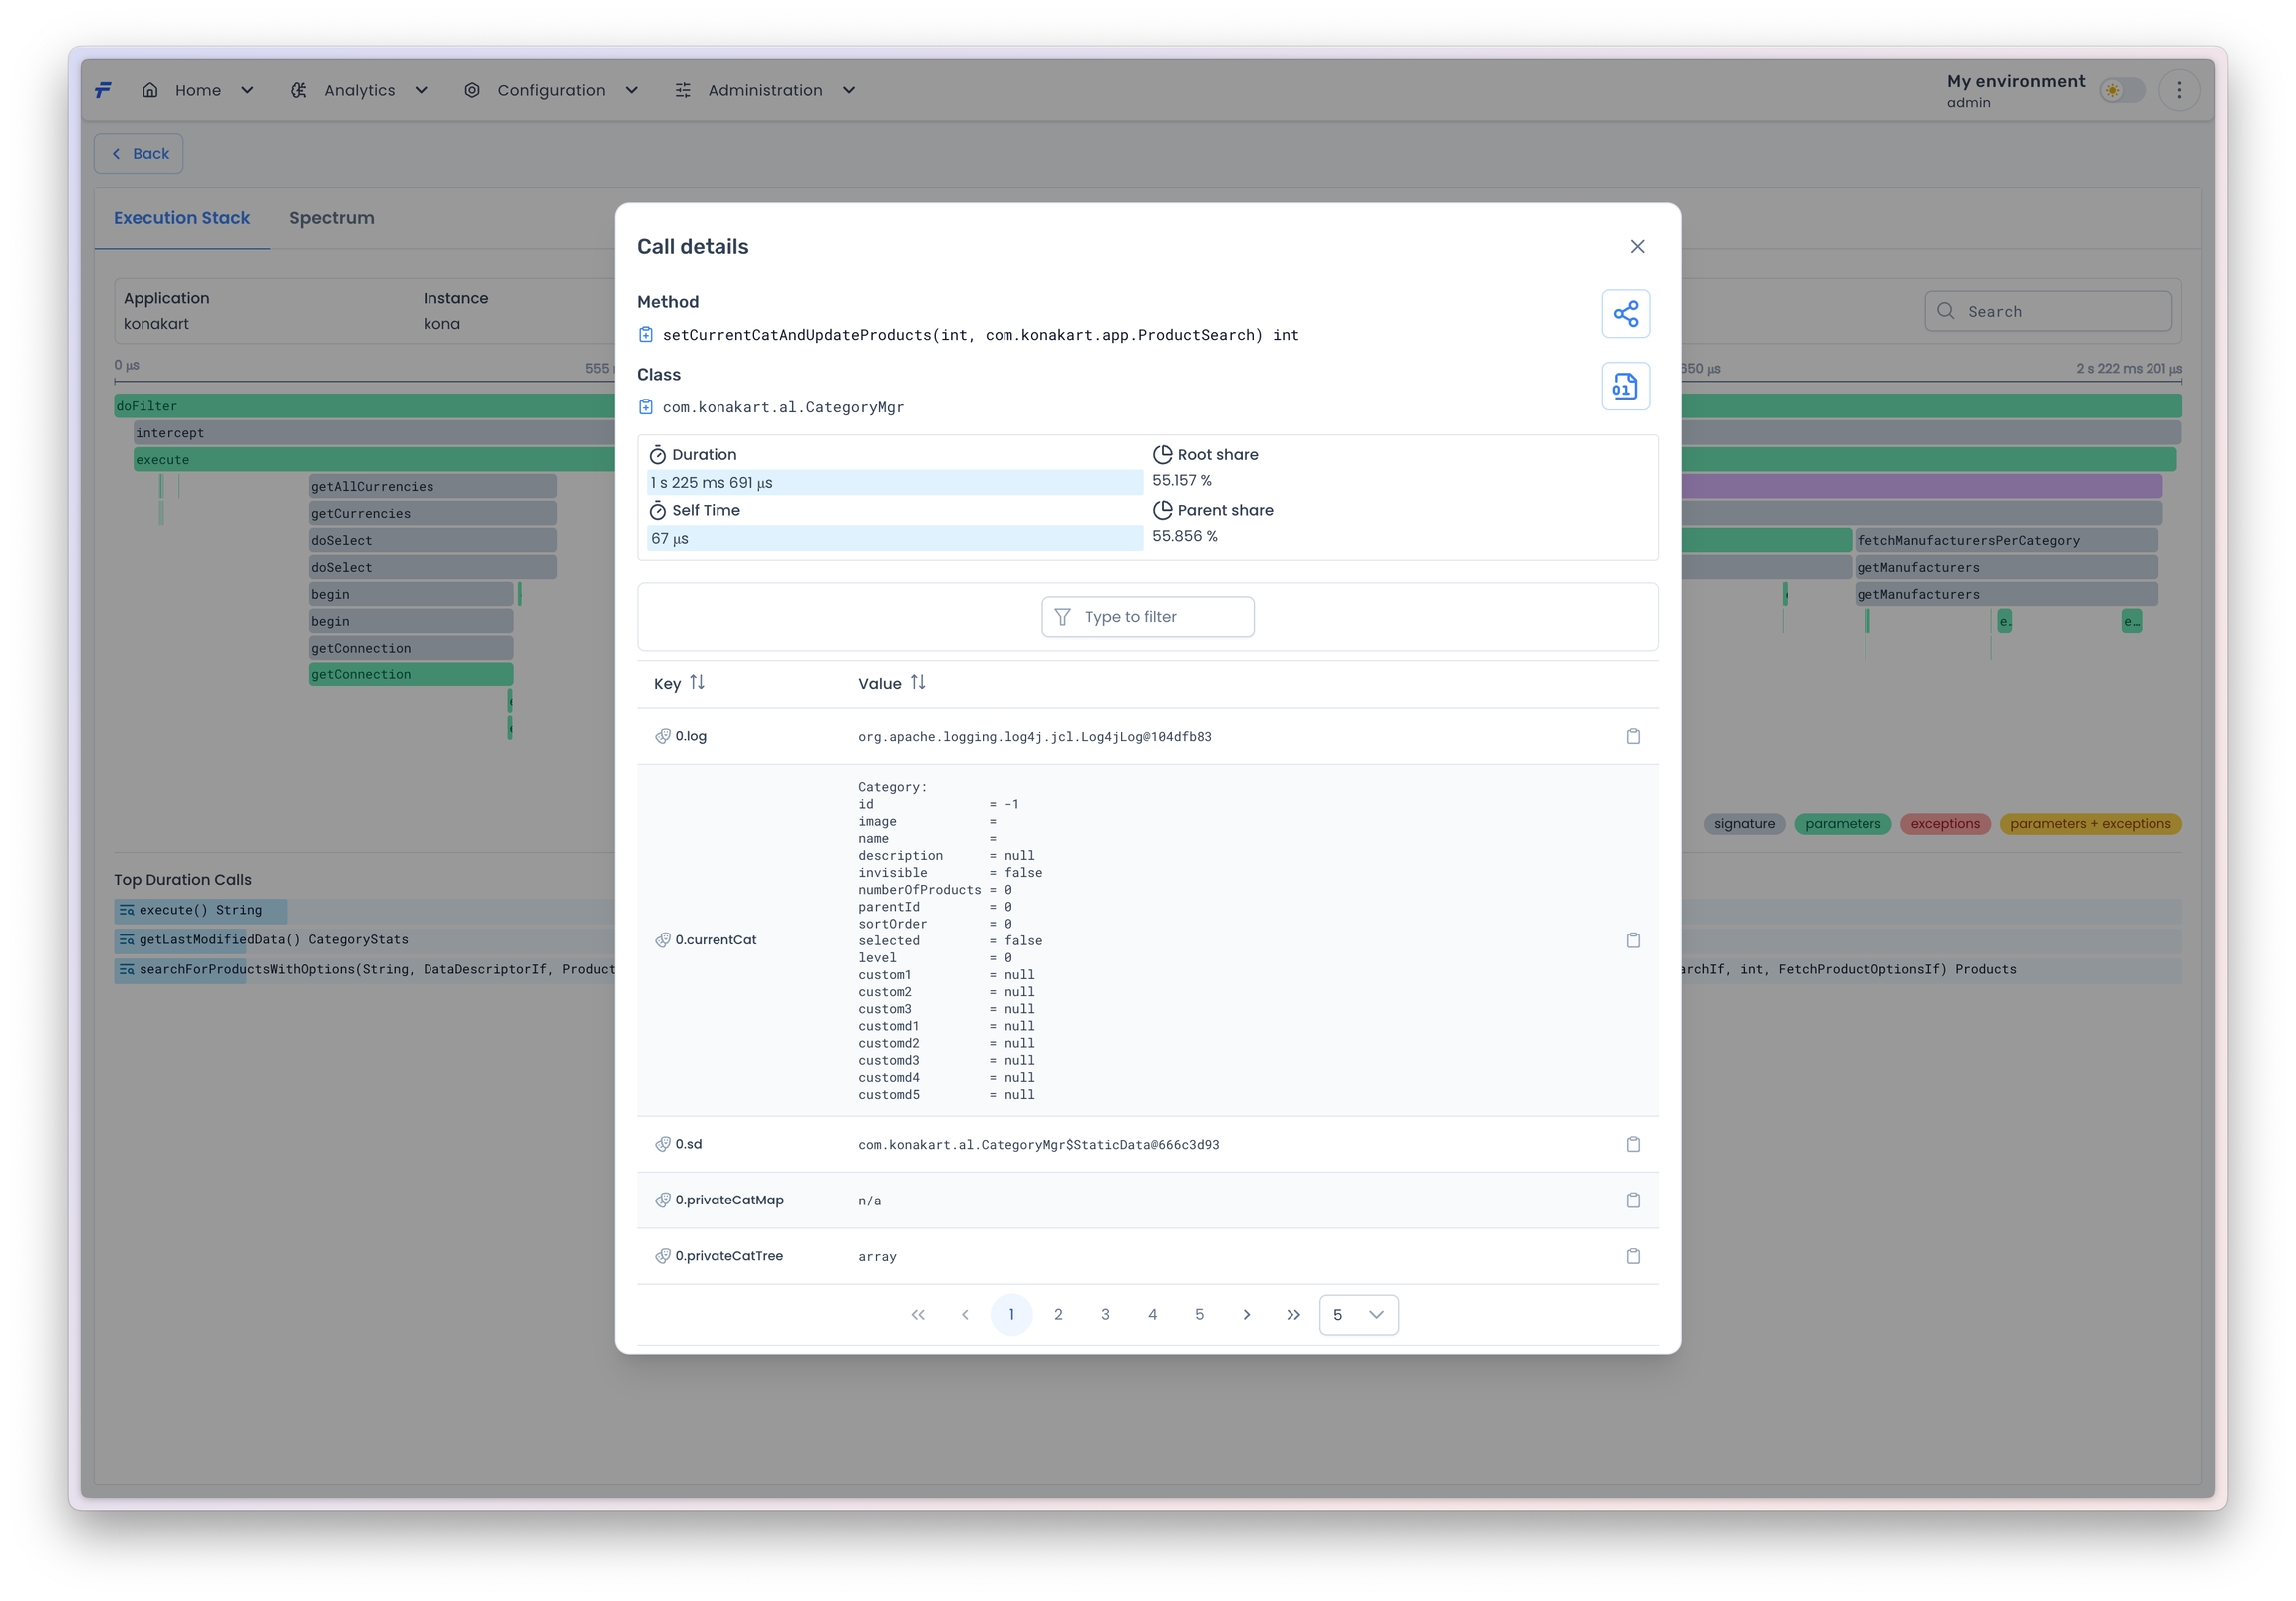Click the Back button
The width and height of the screenshot is (2296, 1601).
click(x=139, y=154)
